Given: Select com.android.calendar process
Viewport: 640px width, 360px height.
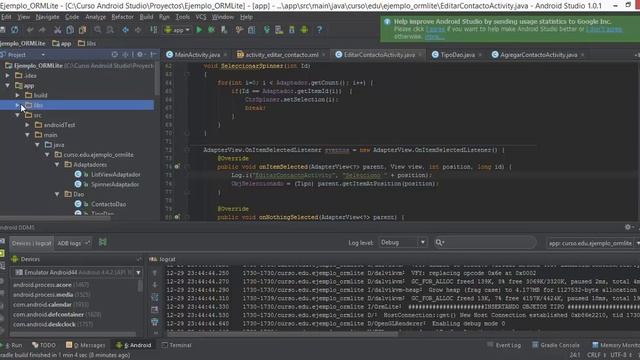Looking at the screenshot, I should (x=51, y=304).
